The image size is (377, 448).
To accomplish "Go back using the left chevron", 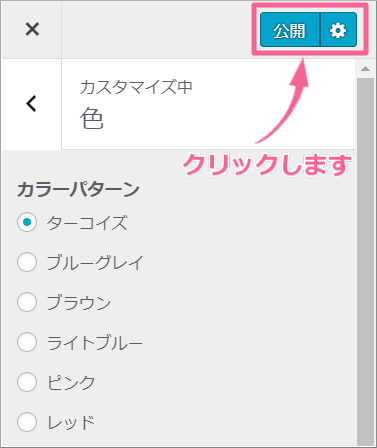I will pyautogui.click(x=31, y=104).
